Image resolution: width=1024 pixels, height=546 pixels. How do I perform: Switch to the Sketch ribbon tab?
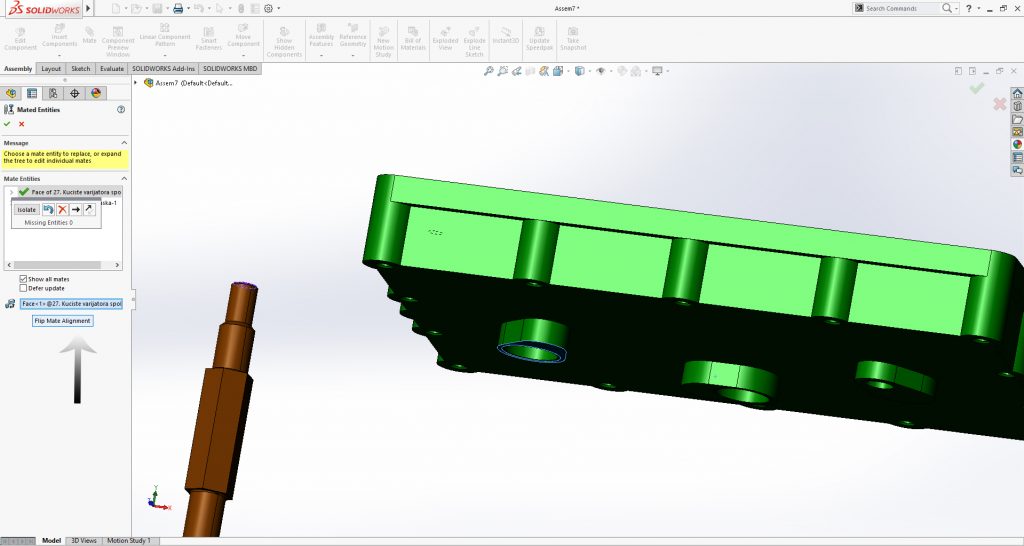[80, 69]
